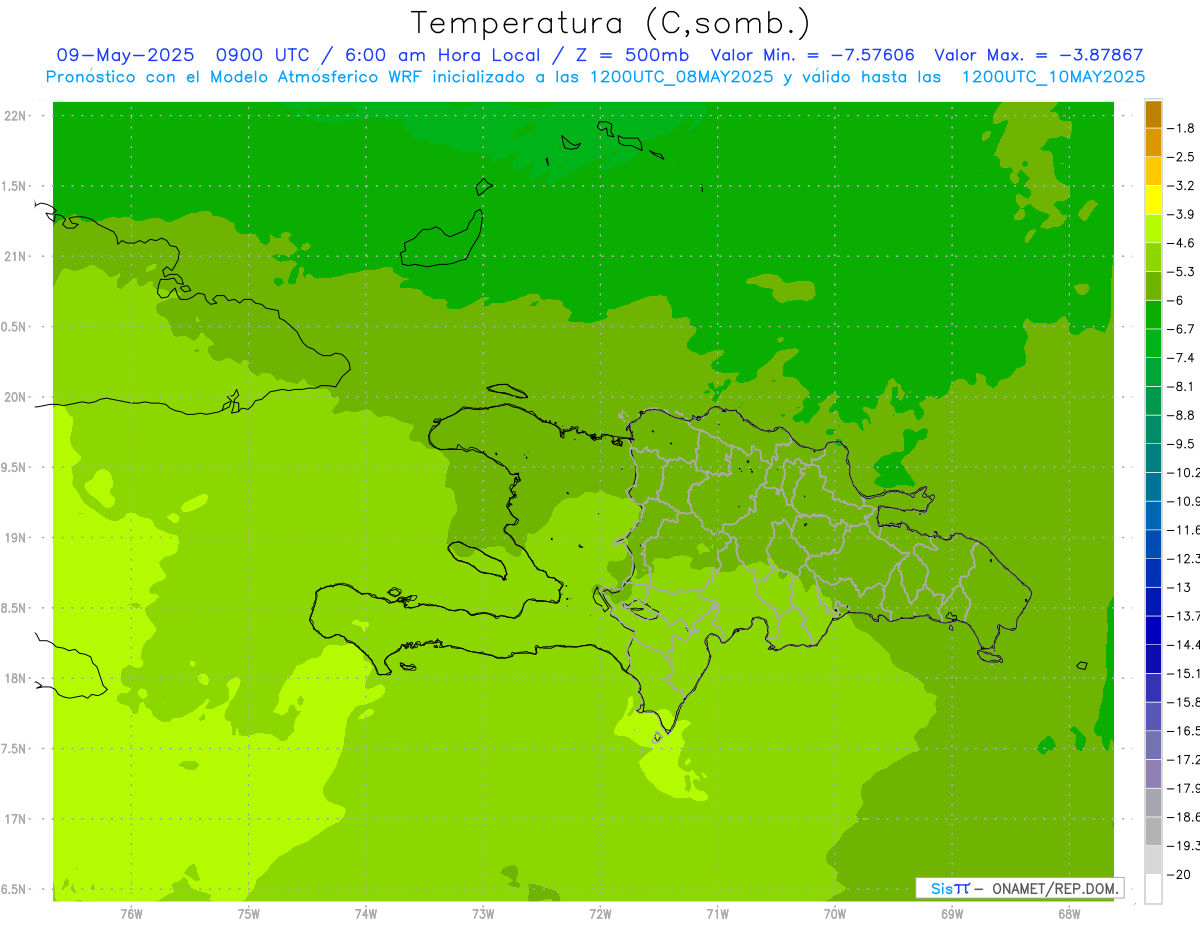Click the '-8.8' colorbar value
1200x927 pixels.
tap(1182, 415)
